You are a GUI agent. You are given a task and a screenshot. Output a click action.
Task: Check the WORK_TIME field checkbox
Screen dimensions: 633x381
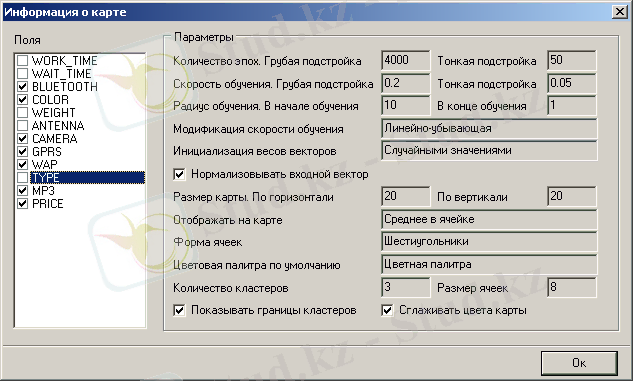click(23, 61)
